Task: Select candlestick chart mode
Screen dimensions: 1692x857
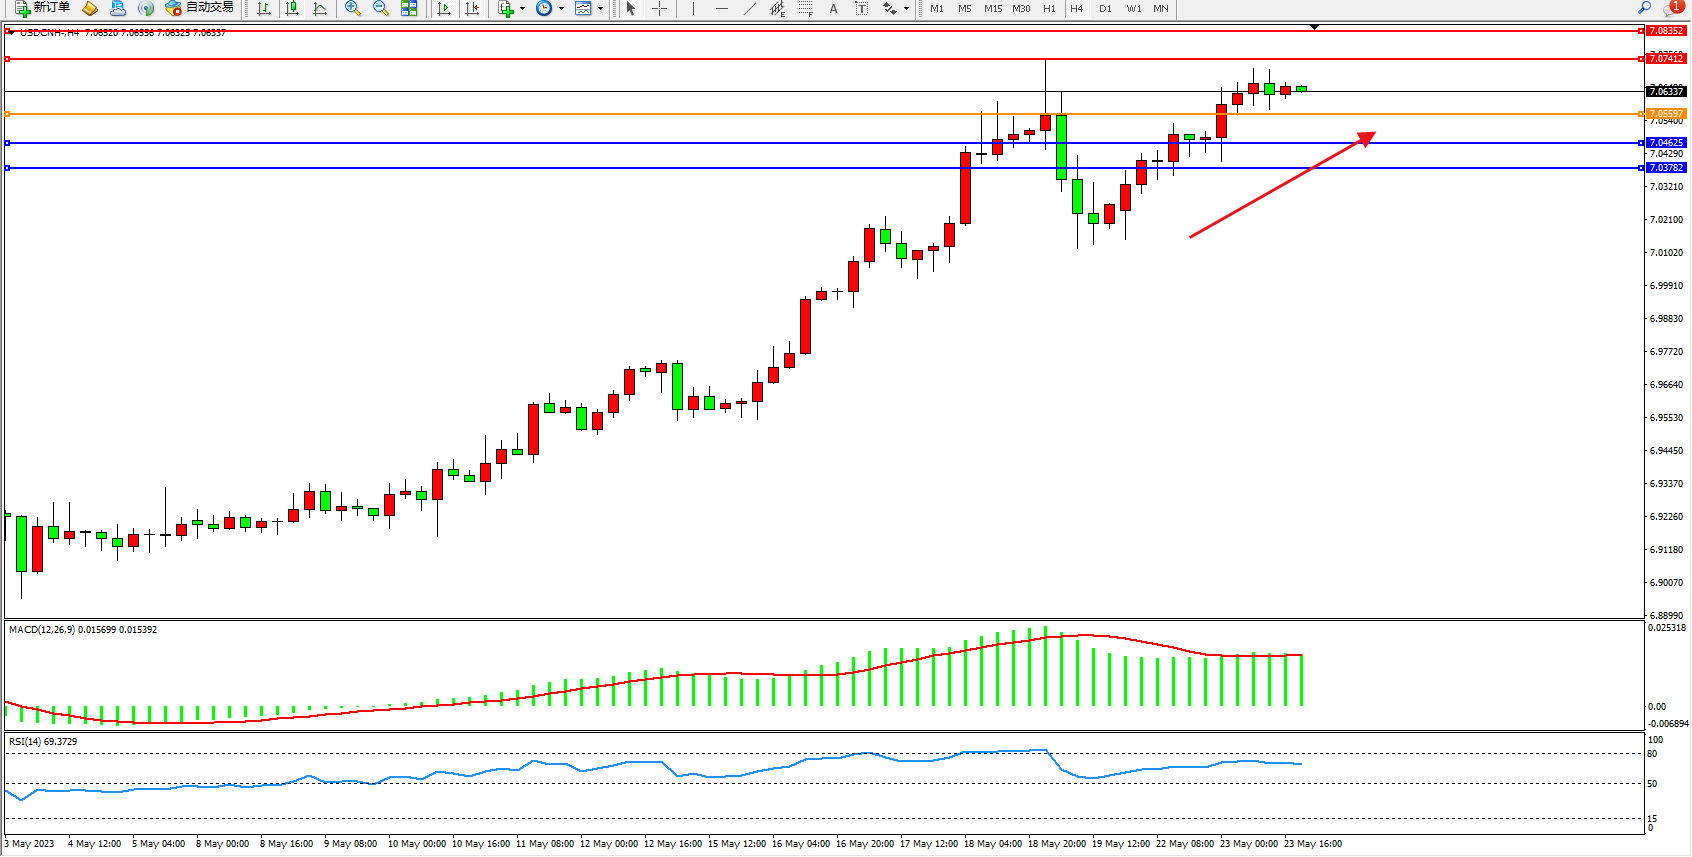Action: pyautogui.click(x=292, y=8)
